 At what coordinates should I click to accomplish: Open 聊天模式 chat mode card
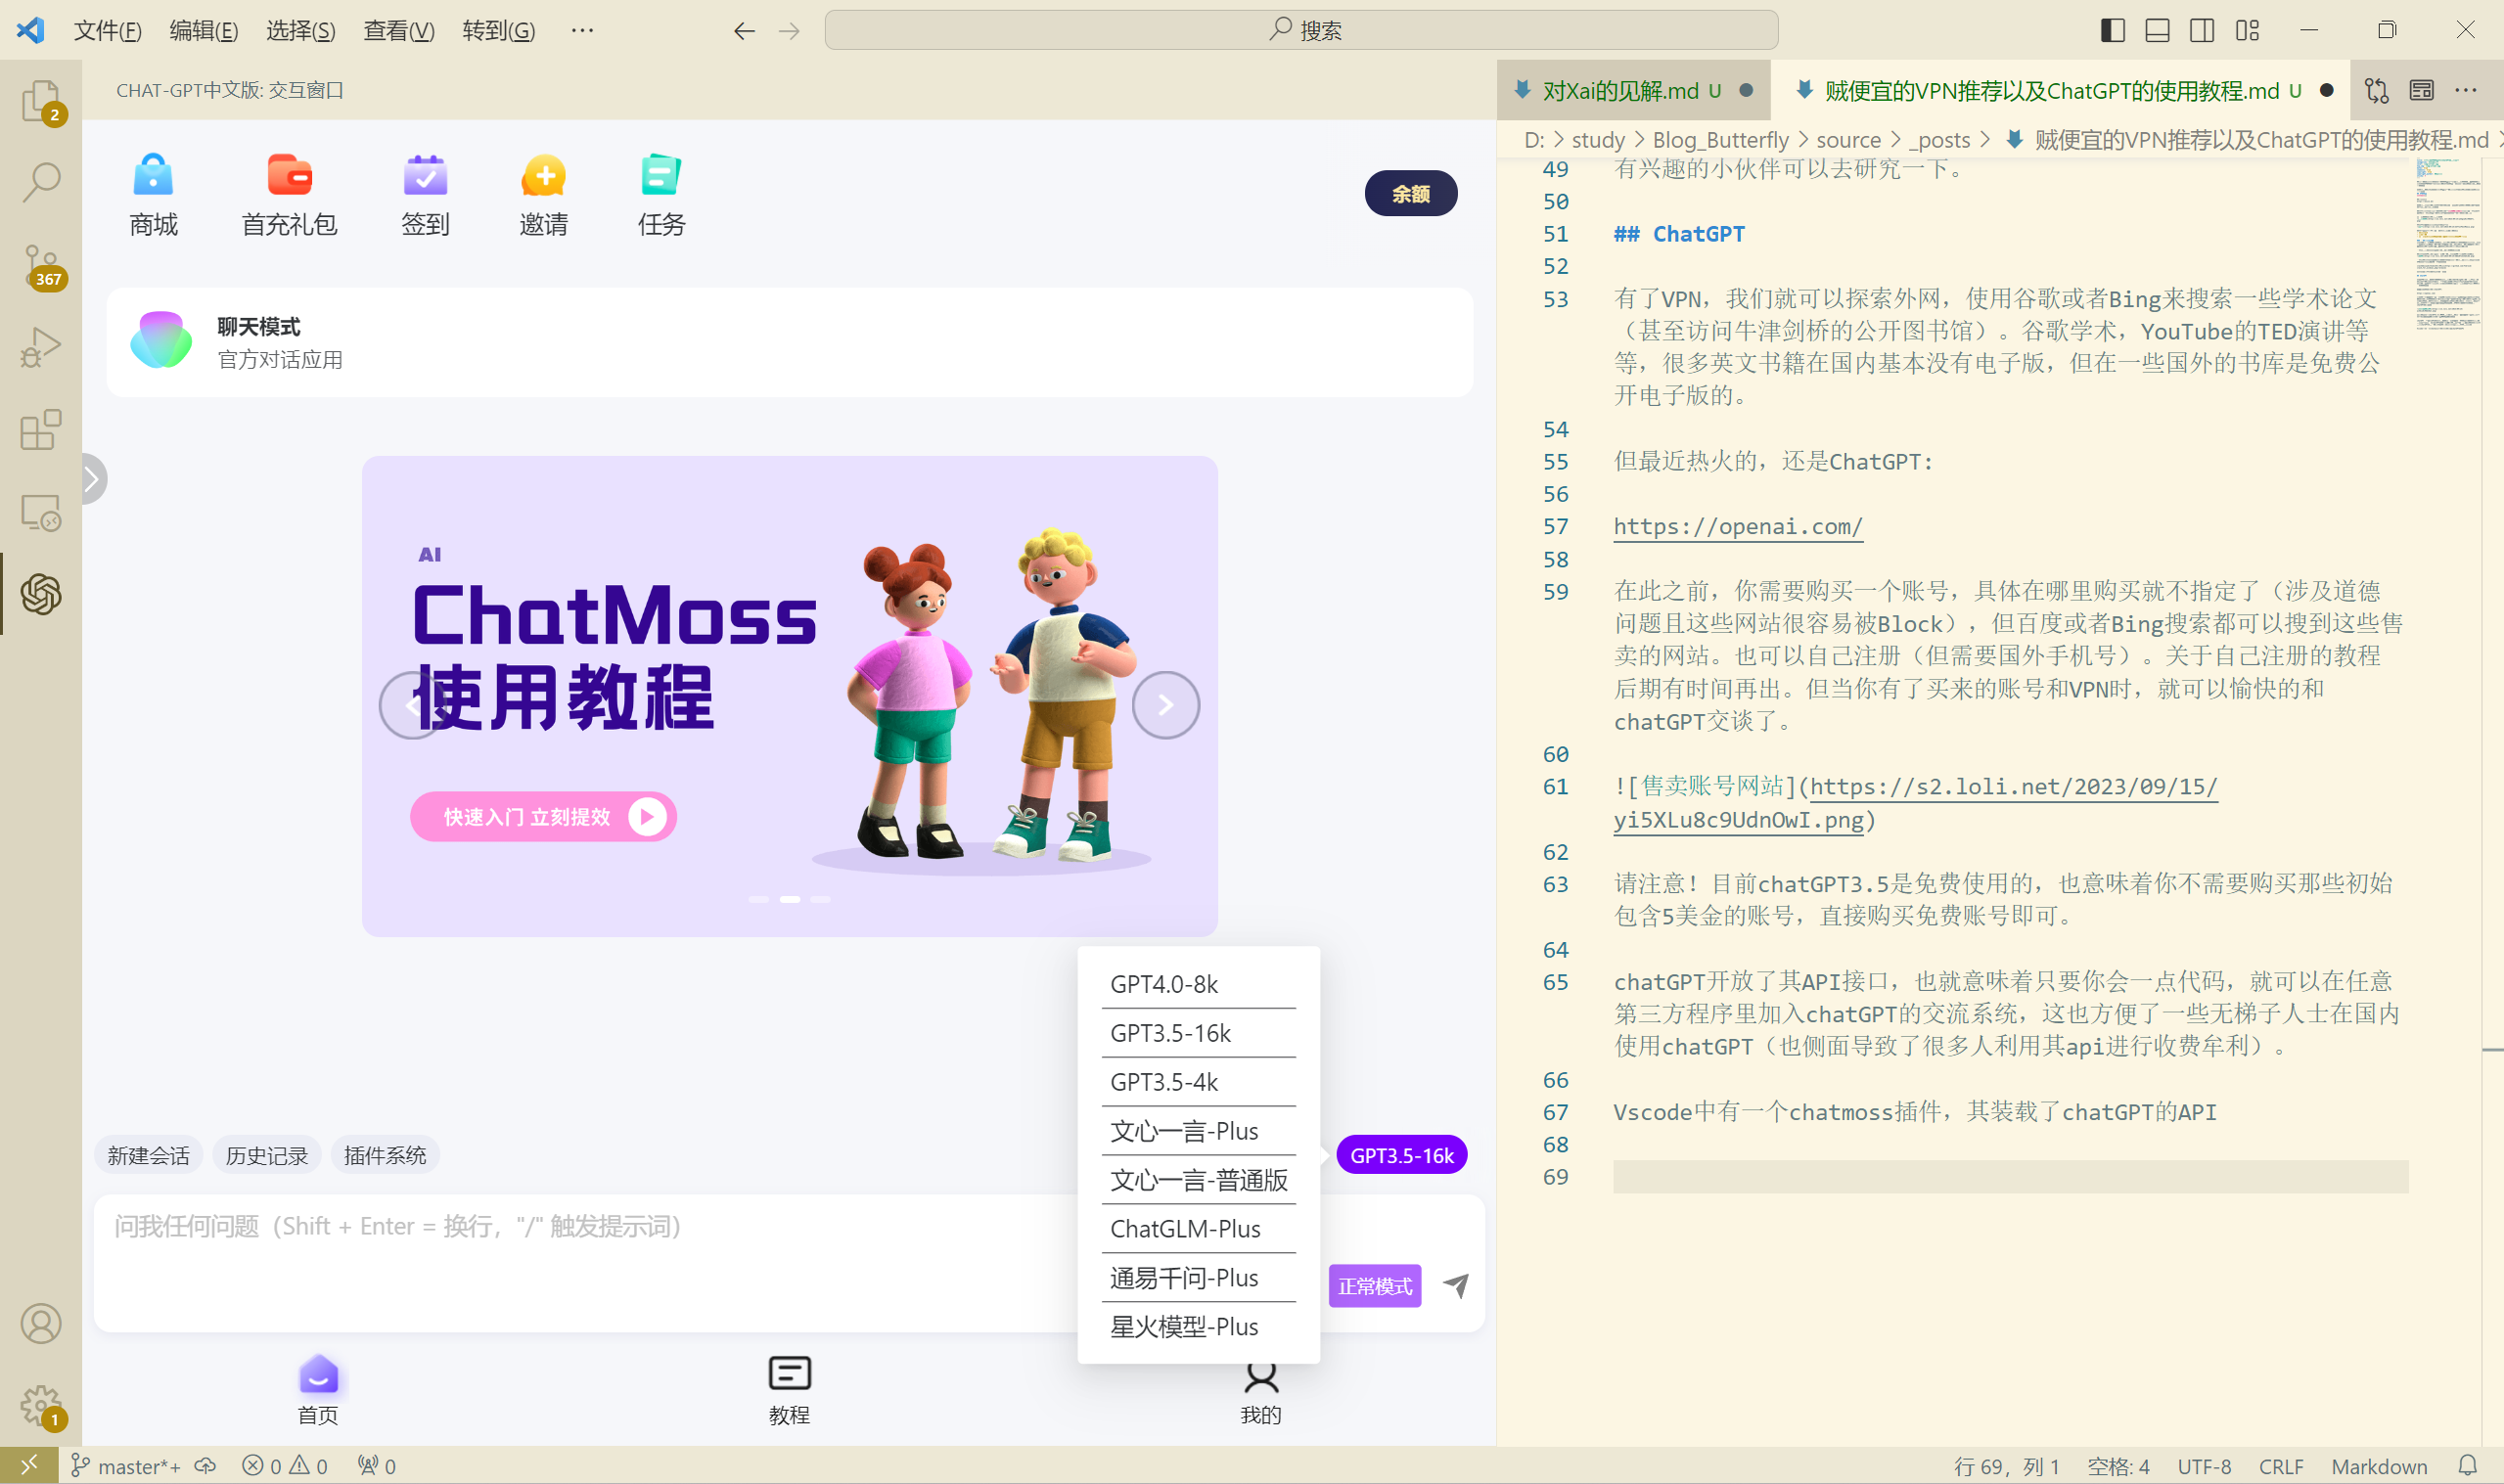point(789,342)
